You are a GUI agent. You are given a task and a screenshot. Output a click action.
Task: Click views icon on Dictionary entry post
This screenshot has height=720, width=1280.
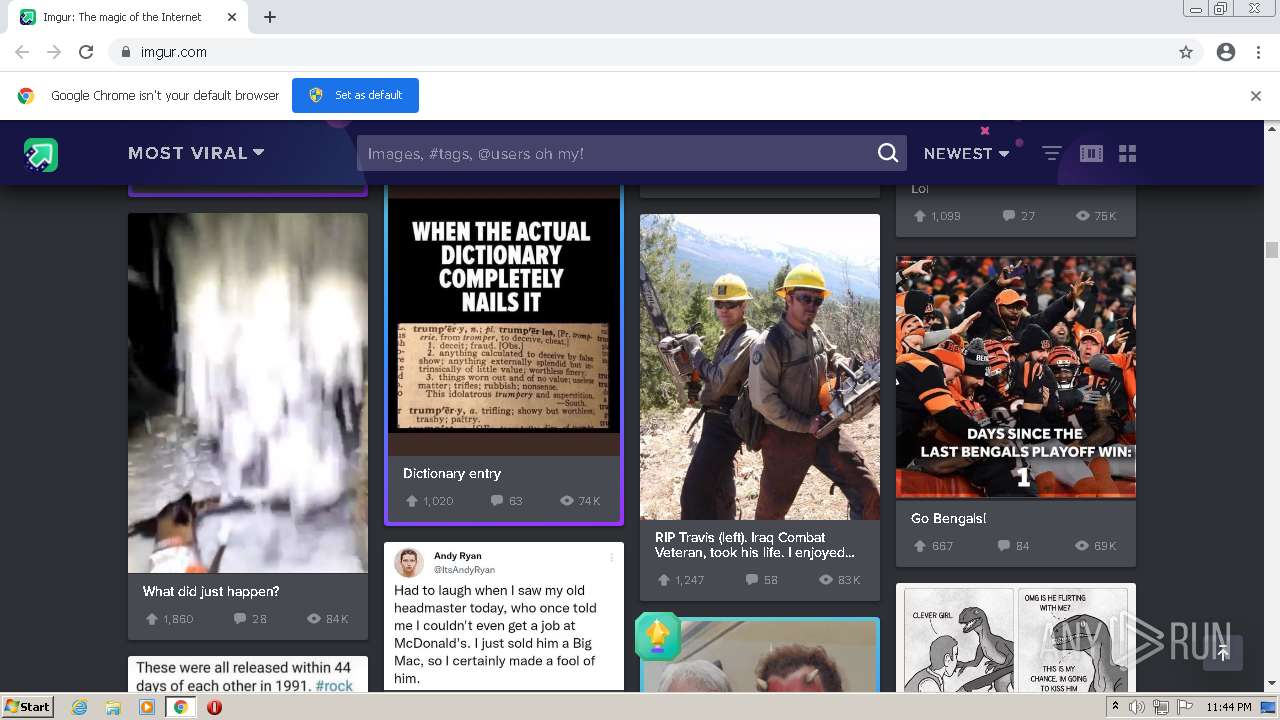click(567, 501)
